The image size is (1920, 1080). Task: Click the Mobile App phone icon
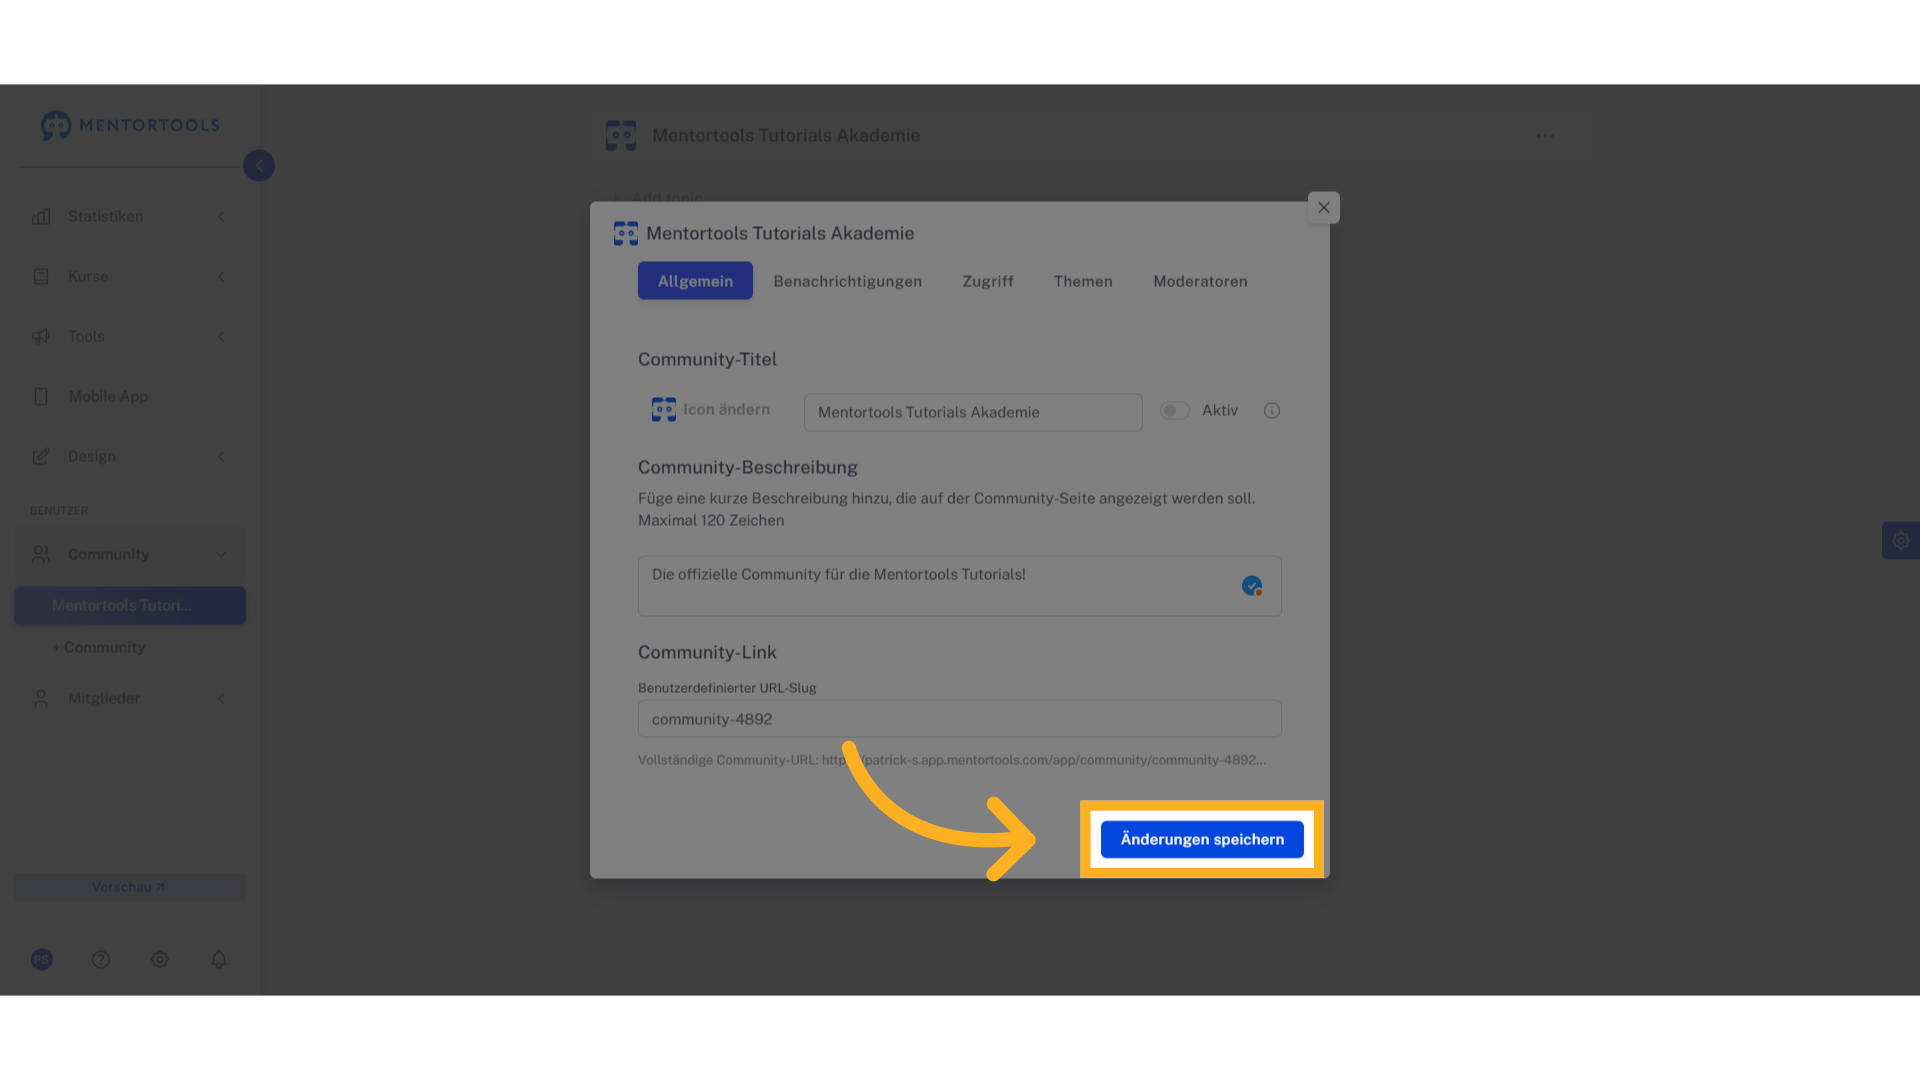pyautogui.click(x=41, y=397)
